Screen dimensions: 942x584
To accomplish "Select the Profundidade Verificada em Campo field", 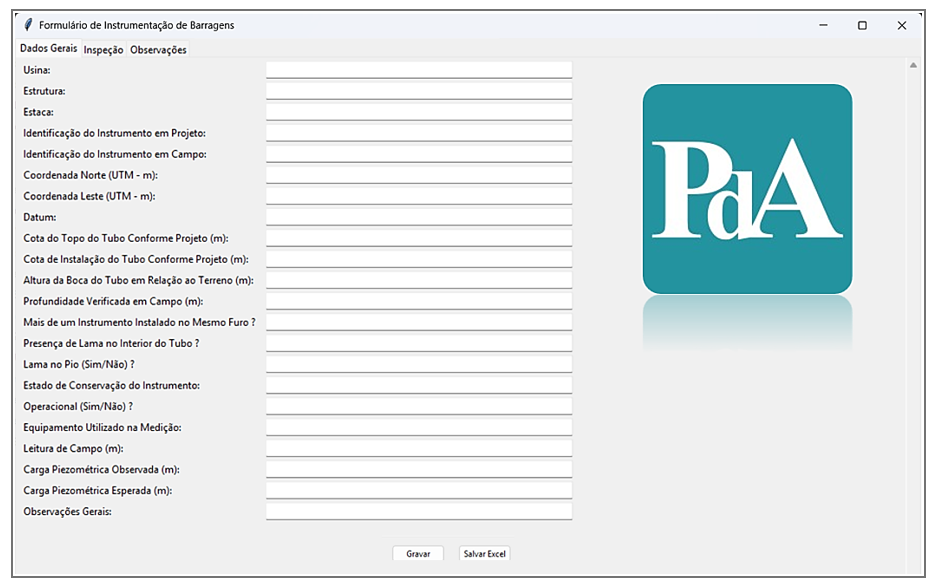I will tap(419, 301).
